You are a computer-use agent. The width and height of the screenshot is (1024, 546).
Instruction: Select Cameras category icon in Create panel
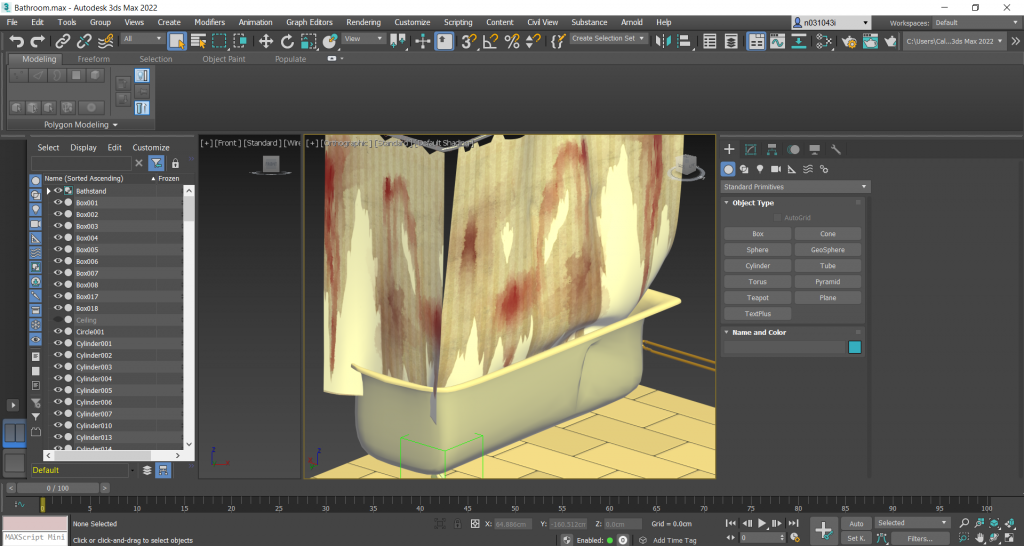pos(775,169)
